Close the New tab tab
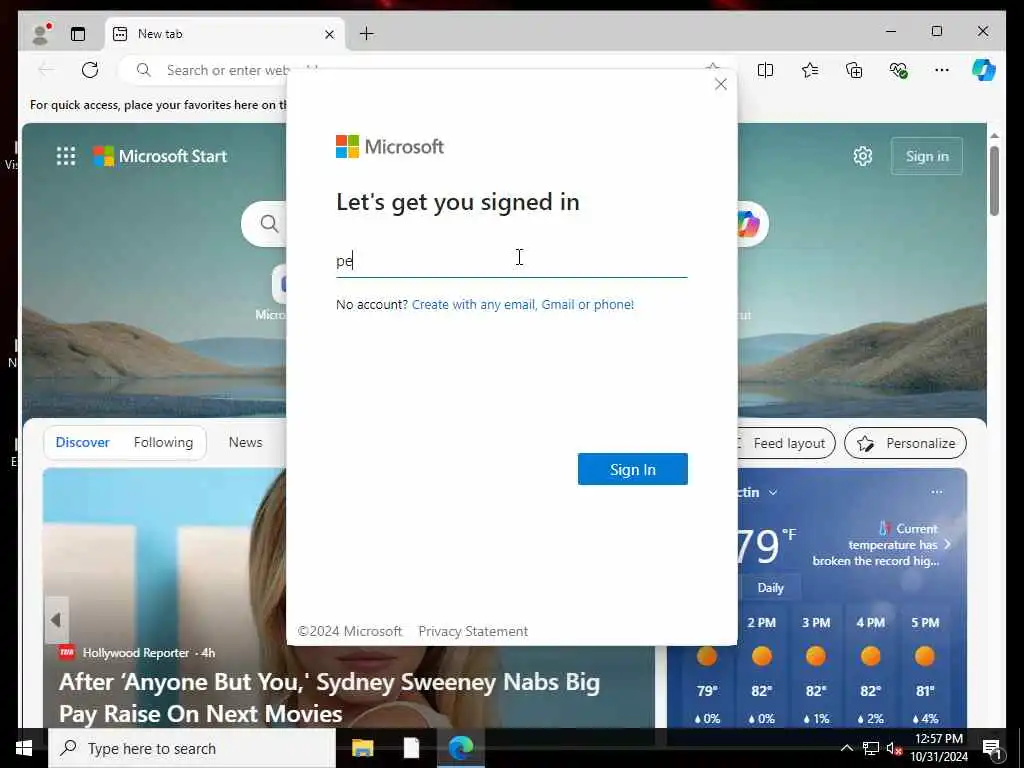Image resolution: width=1024 pixels, height=768 pixels. point(330,34)
